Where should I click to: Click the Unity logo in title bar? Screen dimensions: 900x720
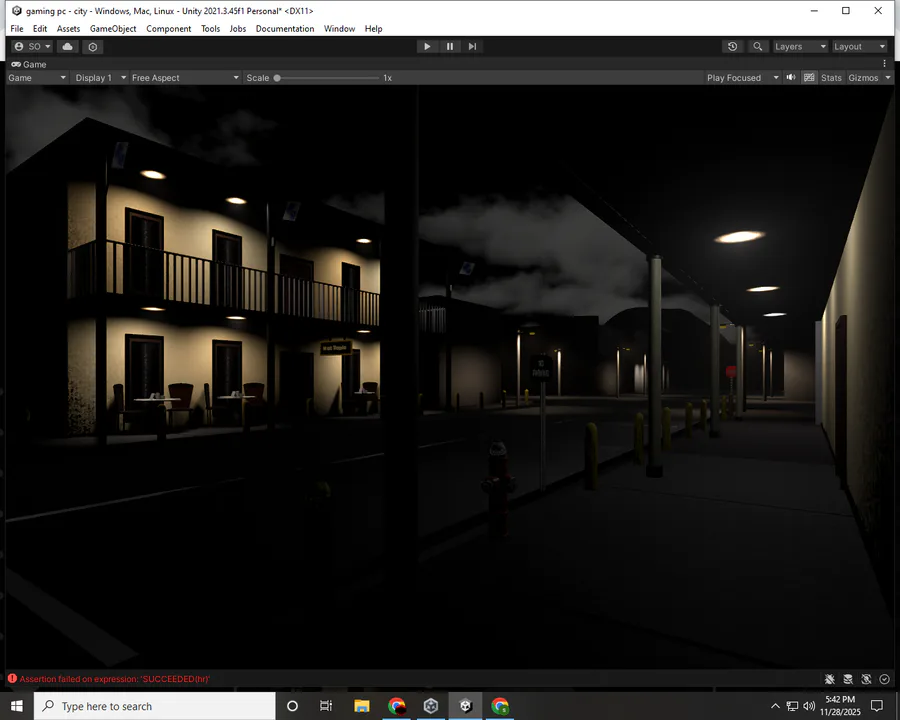[17, 11]
